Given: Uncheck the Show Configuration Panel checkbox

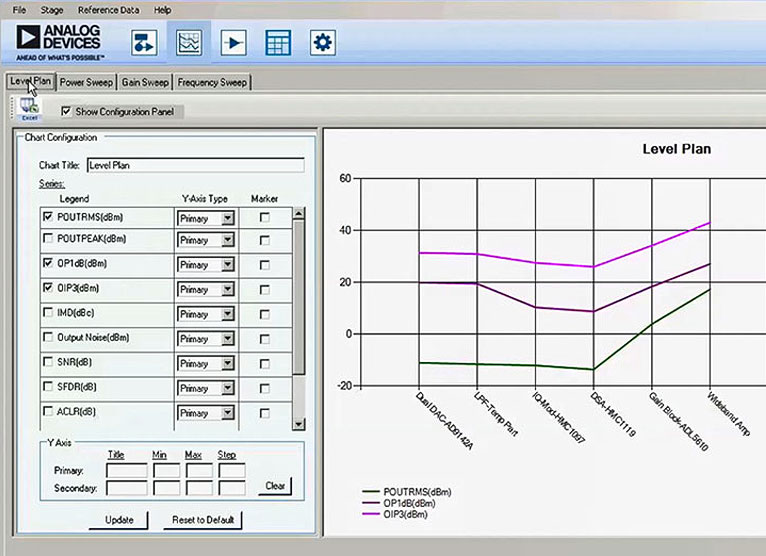Looking at the screenshot, I should (x=66, y=111).
